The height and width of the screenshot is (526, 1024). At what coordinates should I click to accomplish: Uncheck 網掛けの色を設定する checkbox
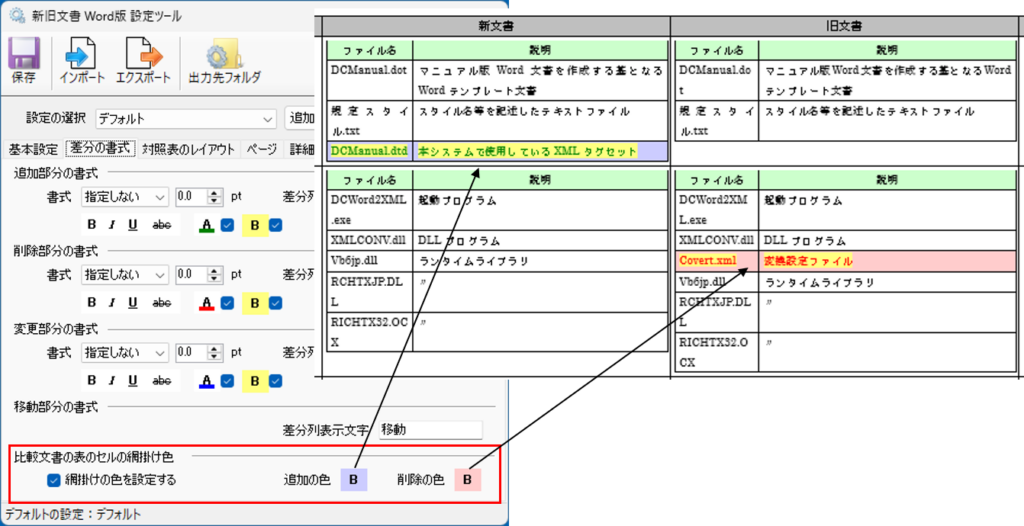54,480
